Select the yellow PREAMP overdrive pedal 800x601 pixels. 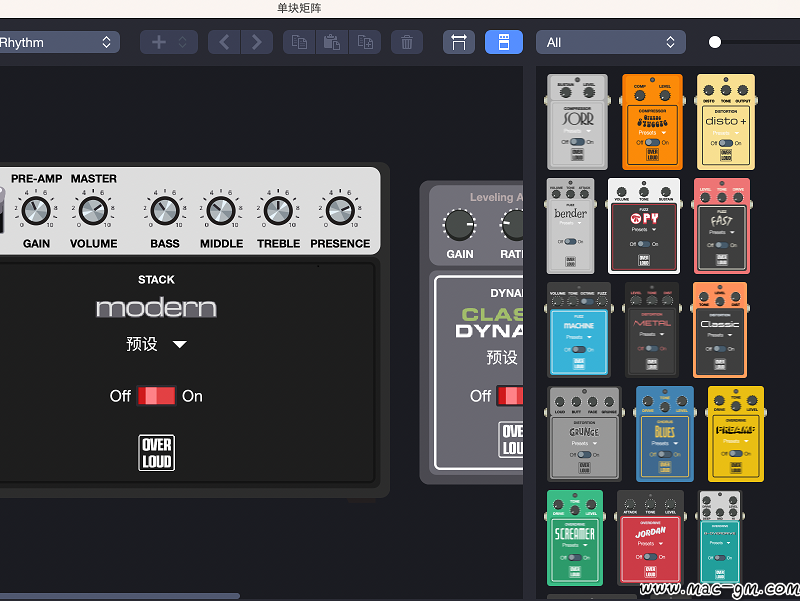pyautogui.click(x=736, y=434)
